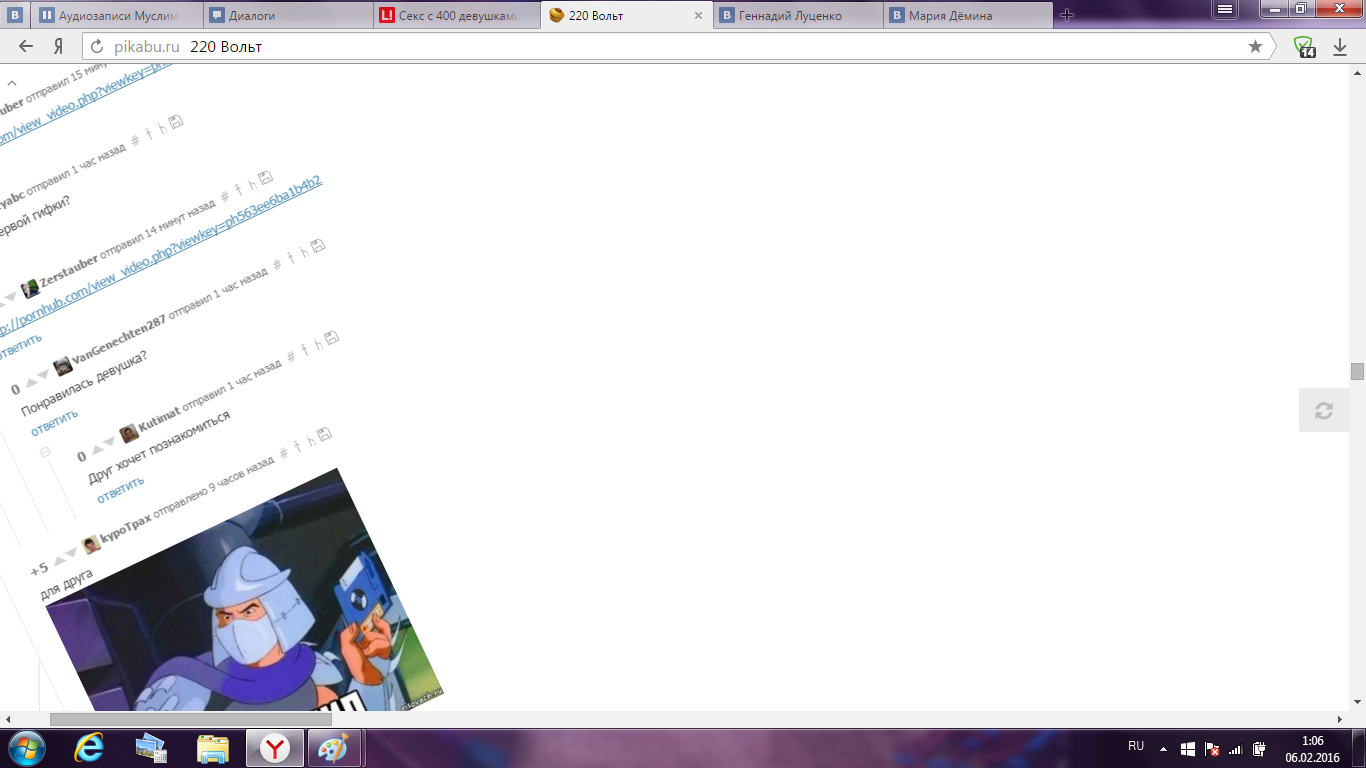Launch Internet Explorer from the taskbar
The width and height of the screenshot is (1366, 768).
click(91, 748)
